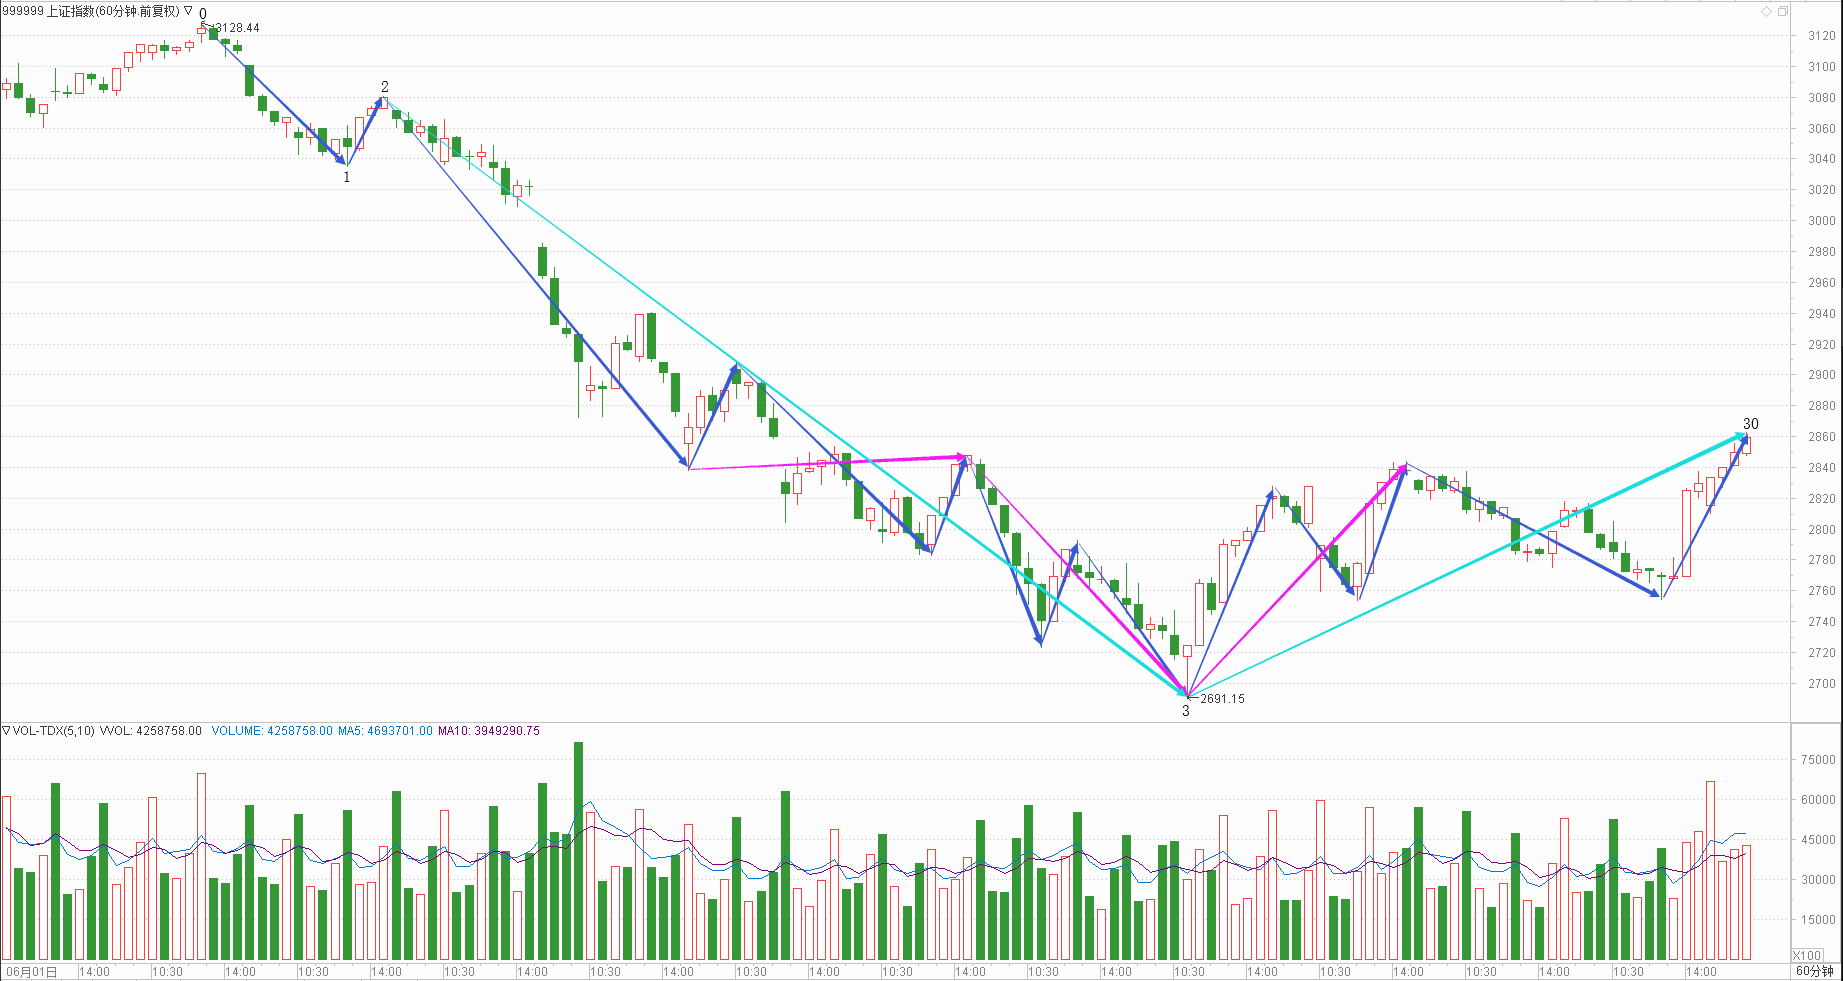Select wave marker labeled 0 at top
This screenshot has height=981, width=1843.
[x=203, y=14]
